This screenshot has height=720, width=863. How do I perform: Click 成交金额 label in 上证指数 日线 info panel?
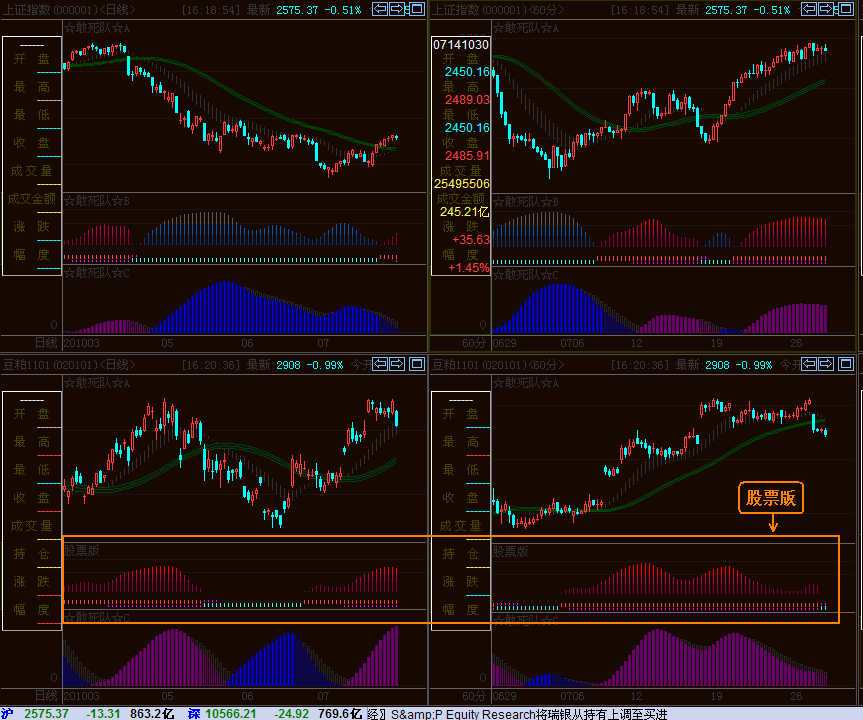click(x=31, y=199)
